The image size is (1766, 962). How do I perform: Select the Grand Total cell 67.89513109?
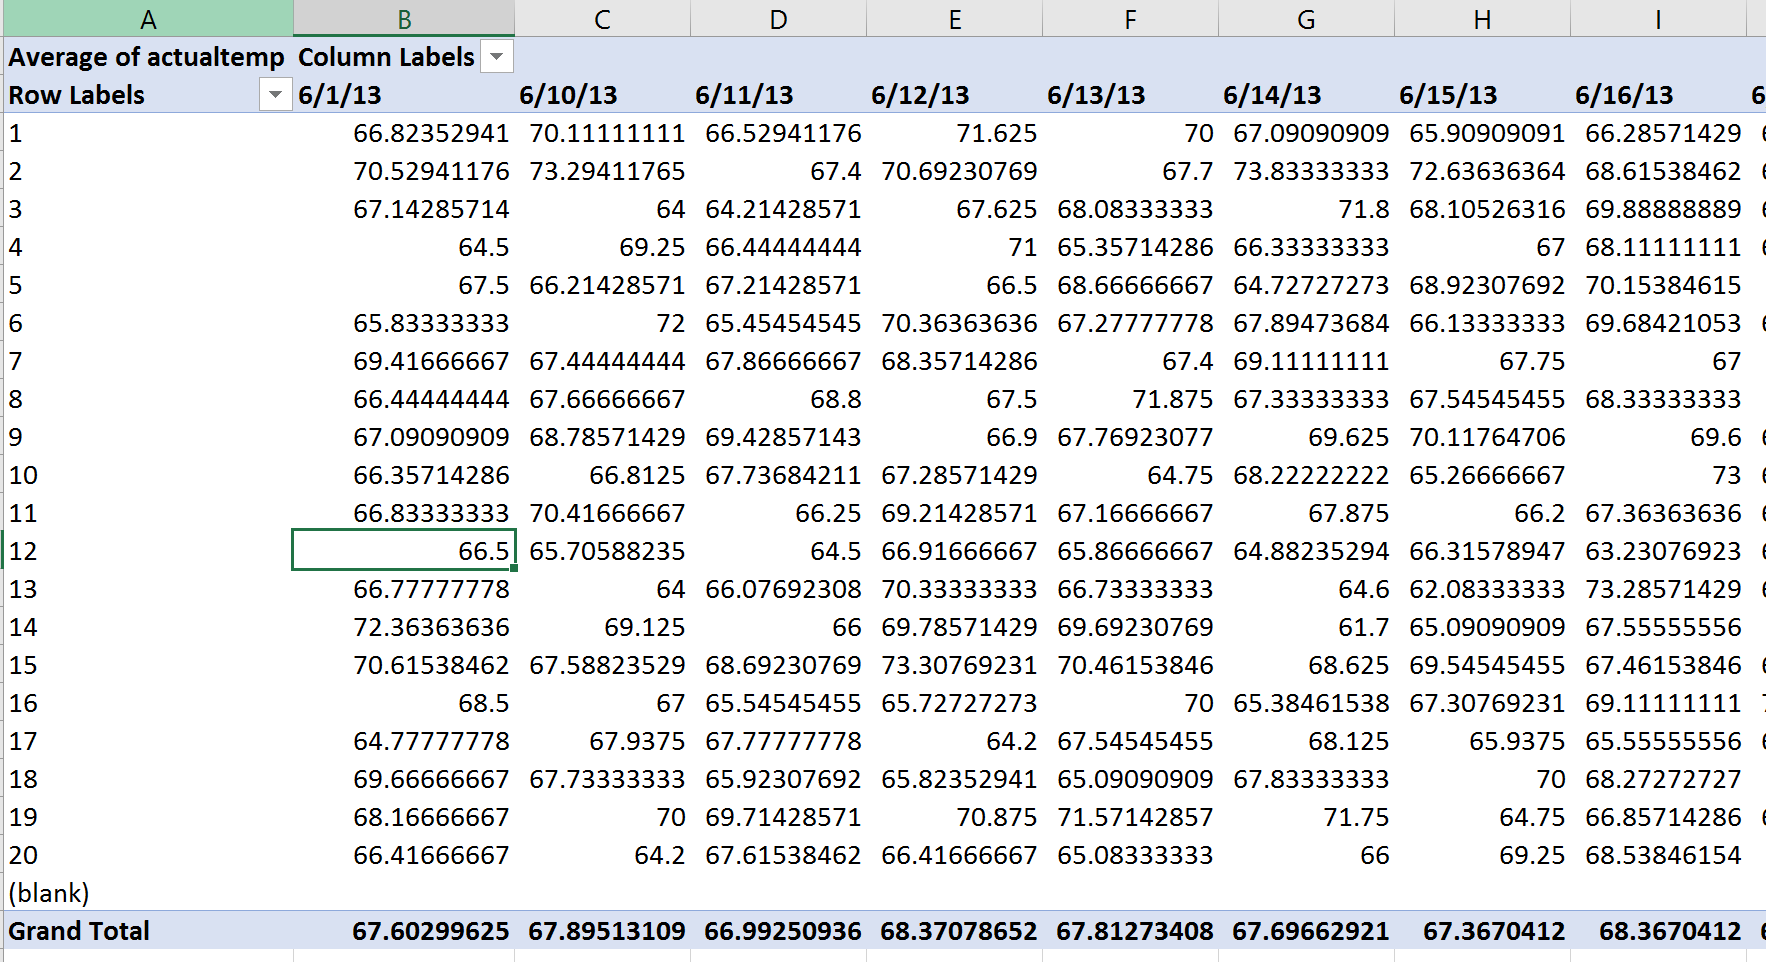pyautogui.click(x=602, y=931)
